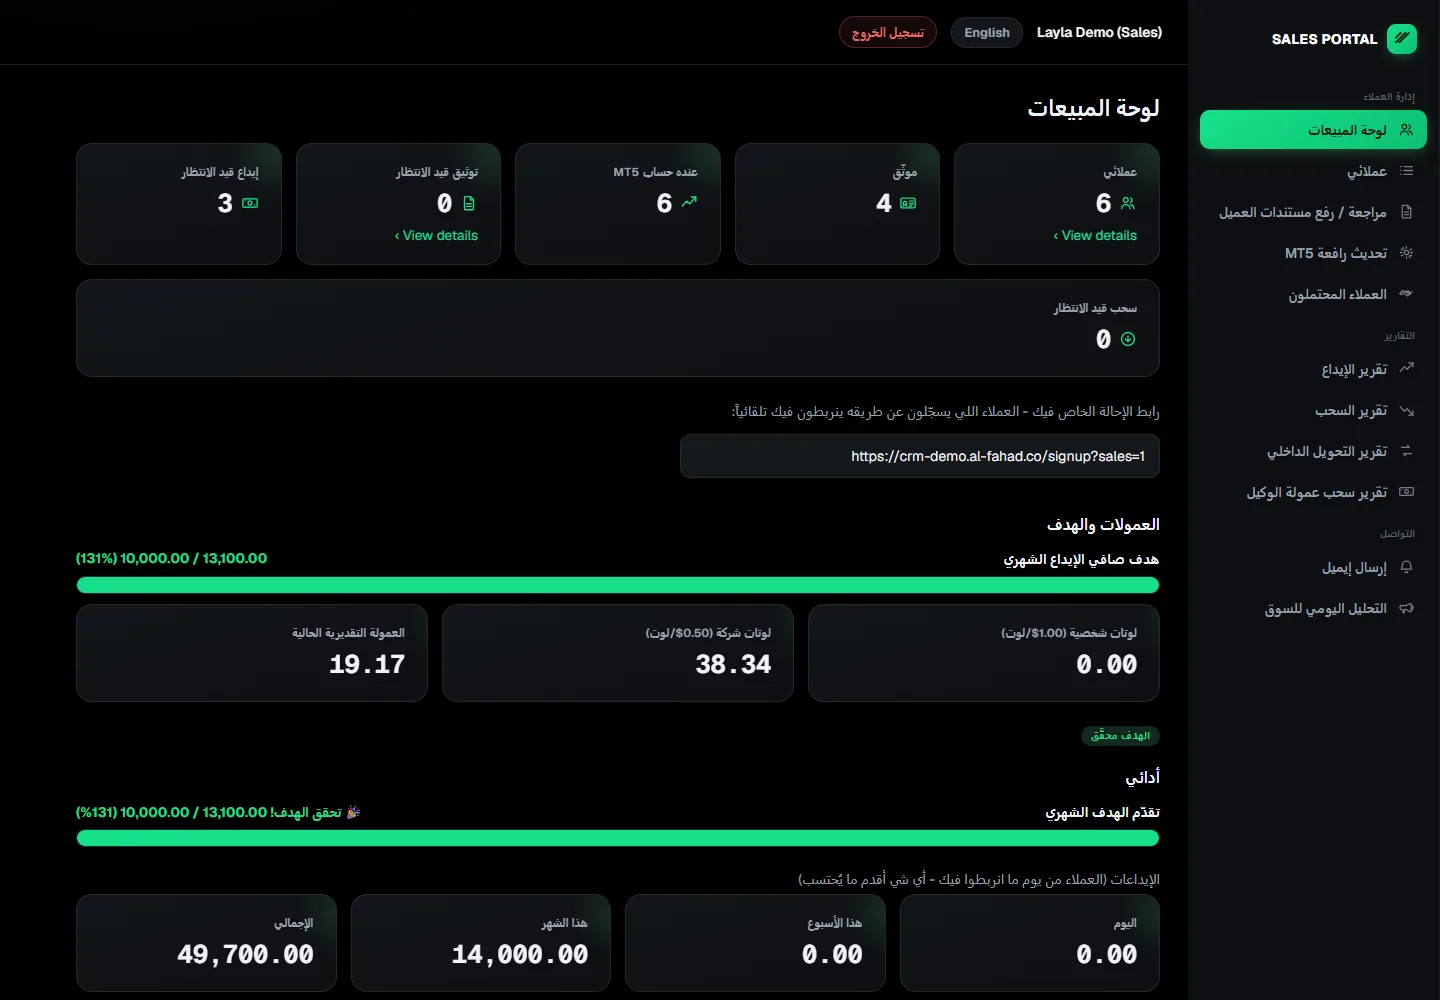The height and width of the screenshot is (1000, 1440).
Task: Click the 0.00 اليوم deposits value
Action: tap(1106, 954)
